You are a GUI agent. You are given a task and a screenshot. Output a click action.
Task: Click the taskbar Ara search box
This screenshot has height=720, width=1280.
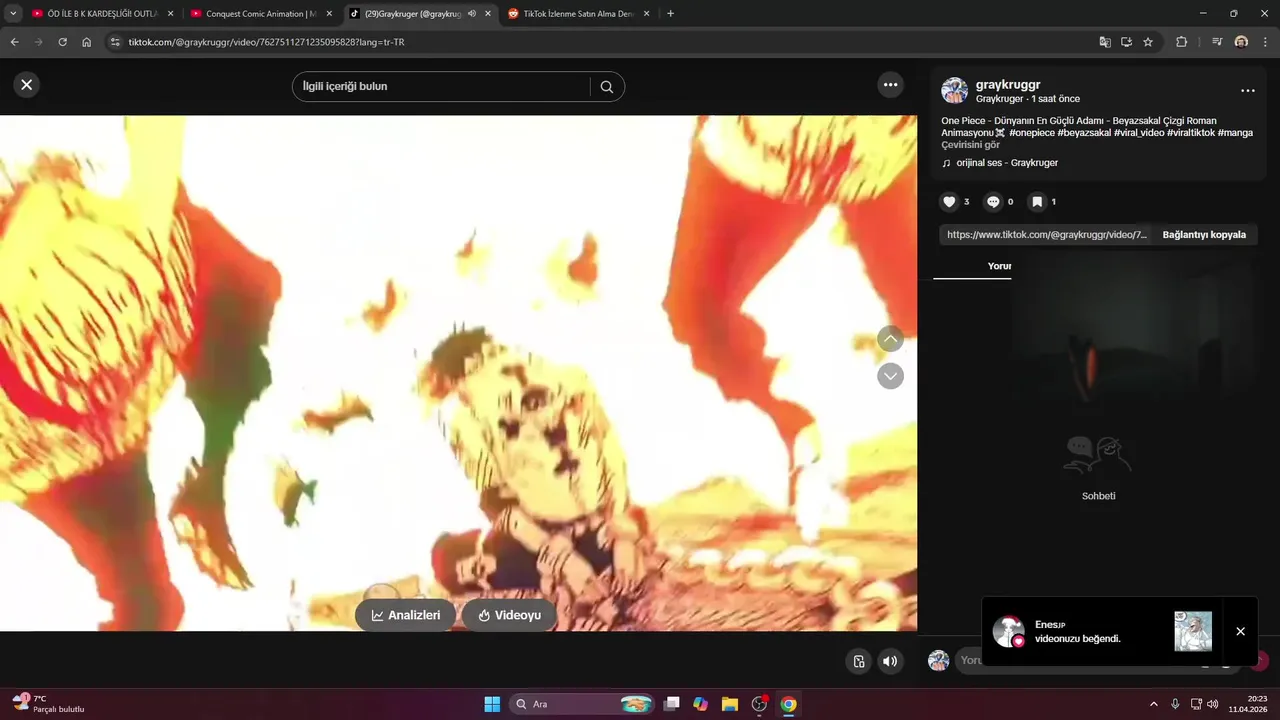tap(582, 704)
